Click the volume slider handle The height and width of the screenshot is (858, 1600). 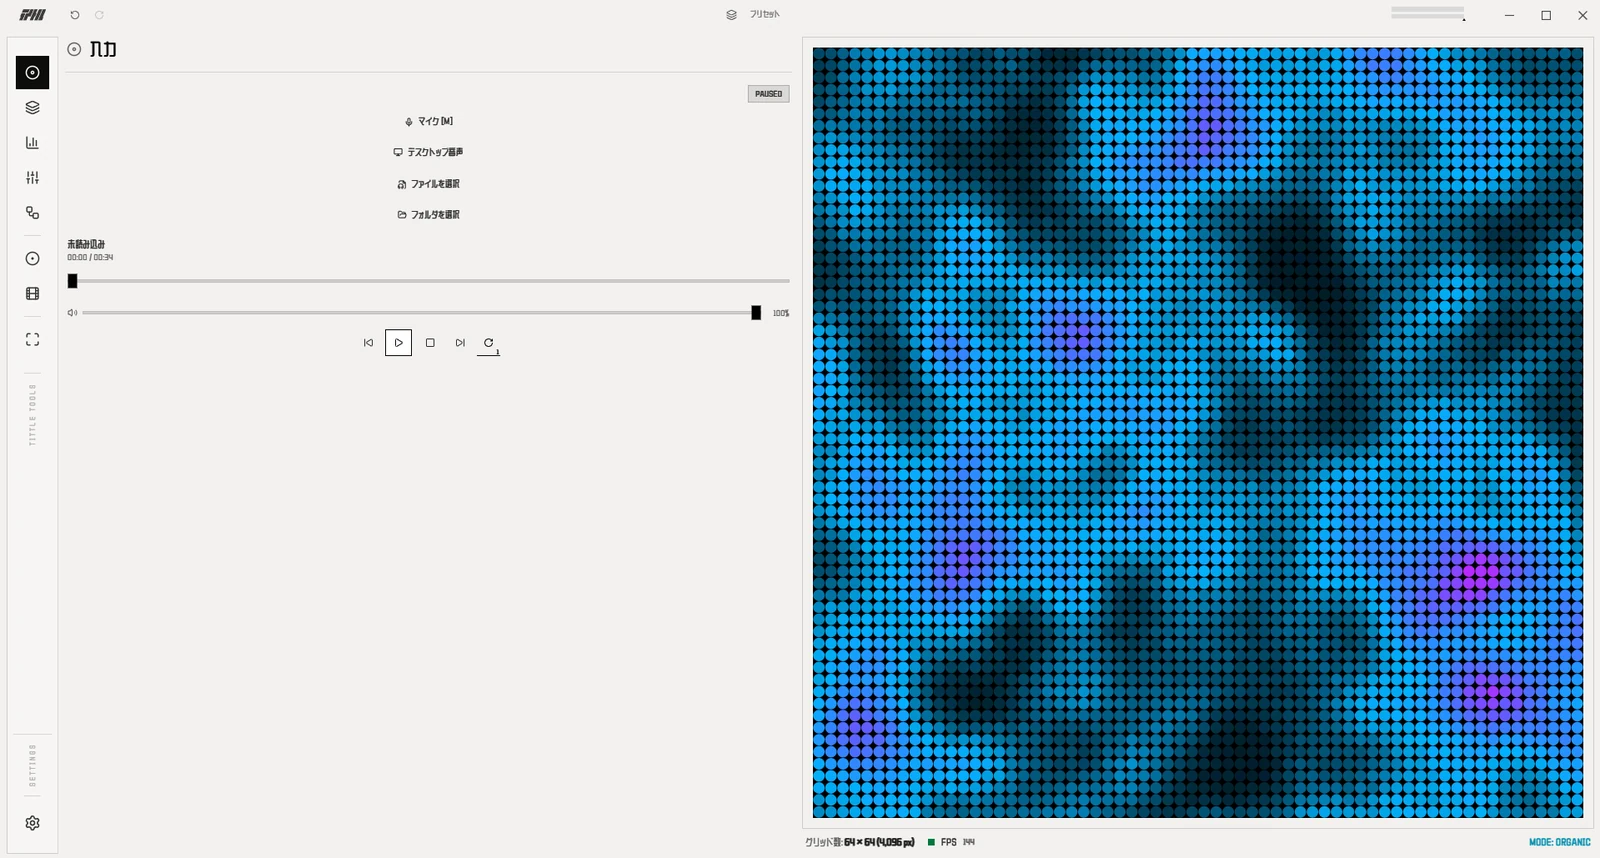[x=756, y=313]
